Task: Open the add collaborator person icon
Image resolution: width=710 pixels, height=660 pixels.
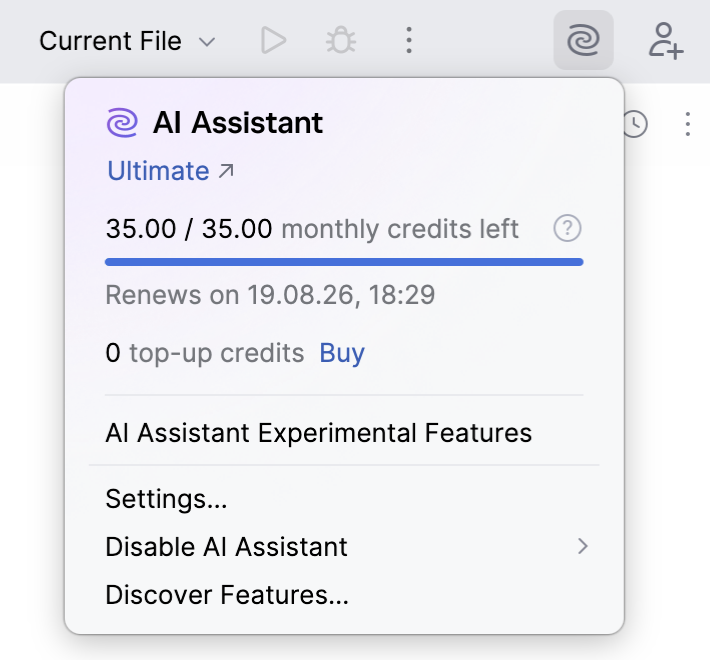Action: point(666,41)
